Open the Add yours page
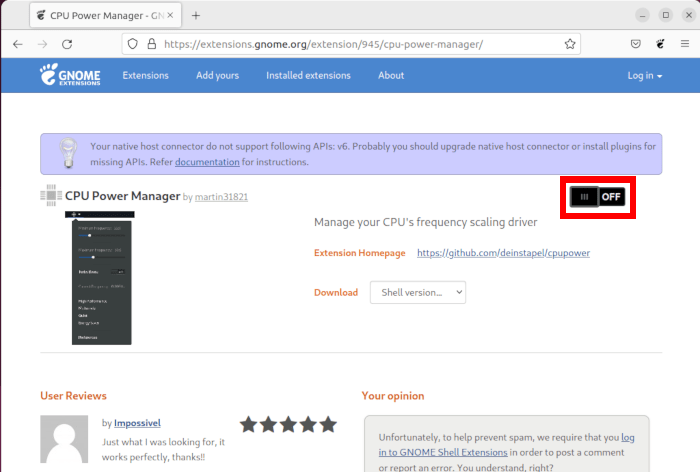The image size is (700, 472). [217, 75]
